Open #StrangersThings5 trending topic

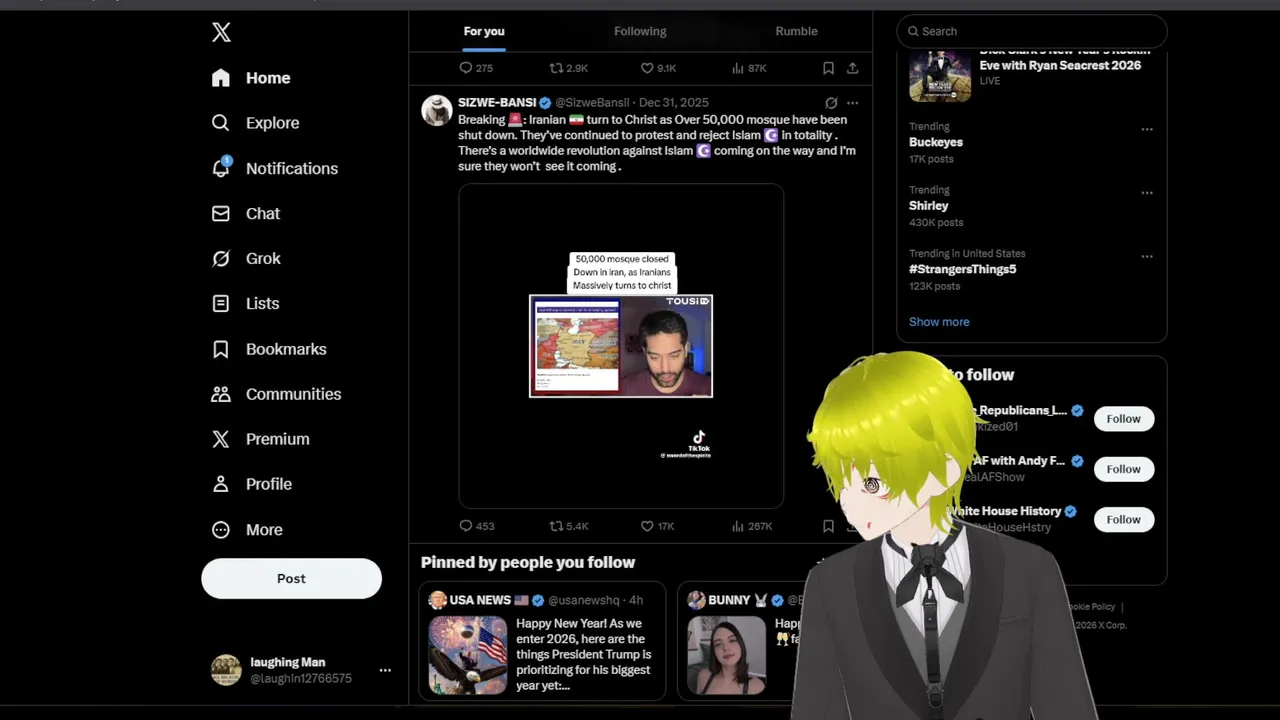coord(963,269)
